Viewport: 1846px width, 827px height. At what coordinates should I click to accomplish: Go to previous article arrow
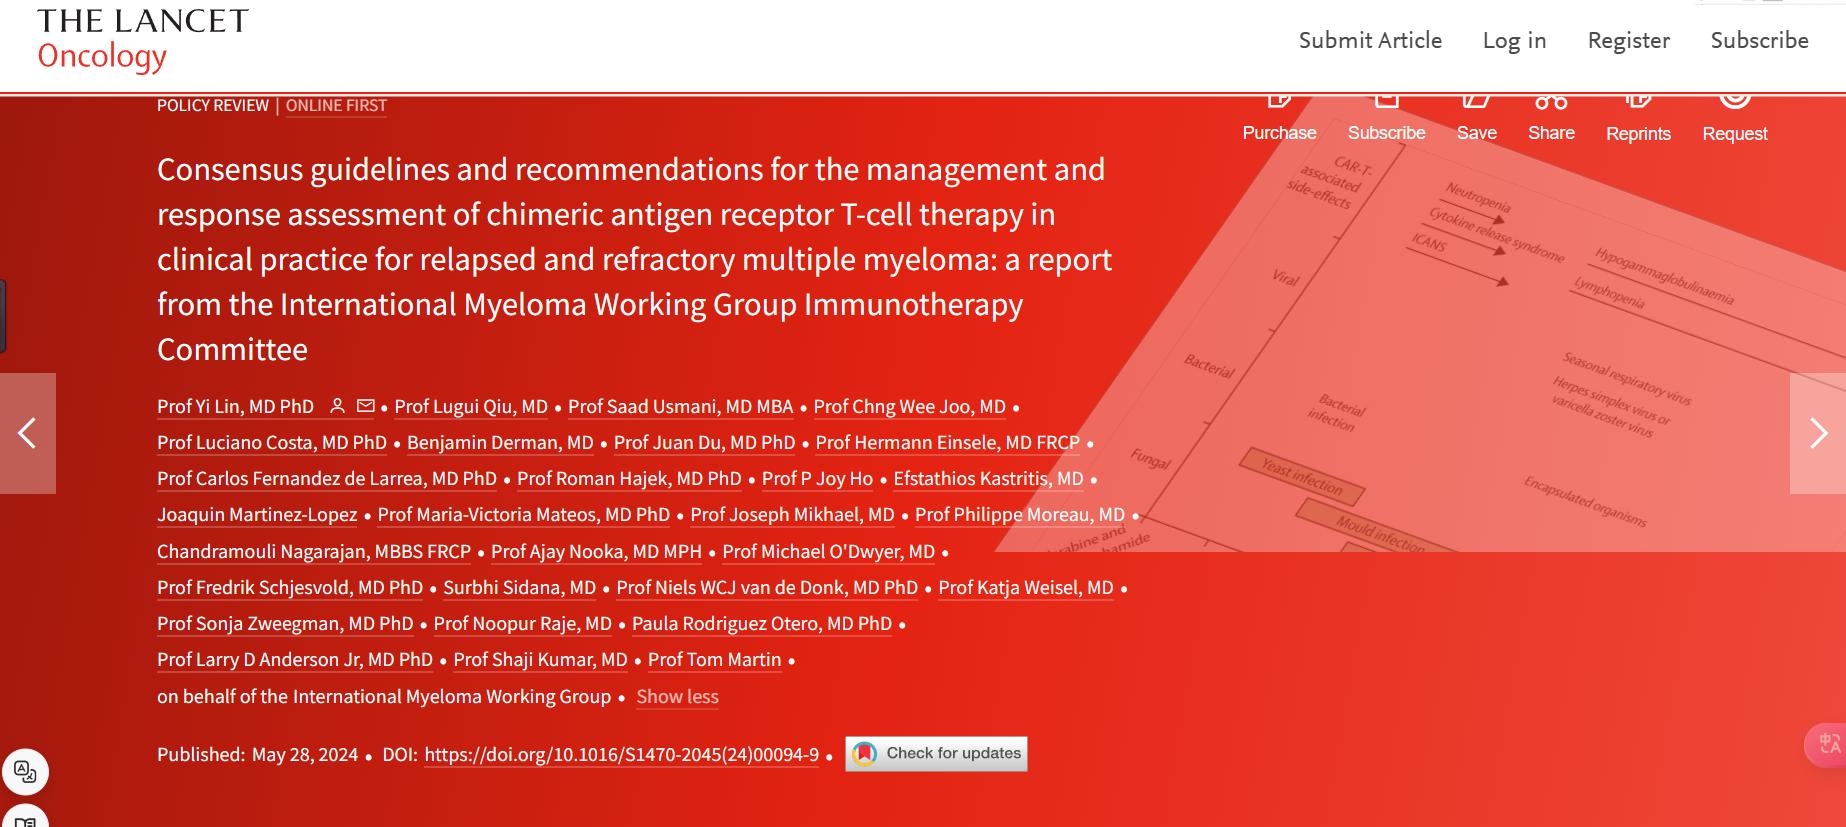(x=28, y=433)
